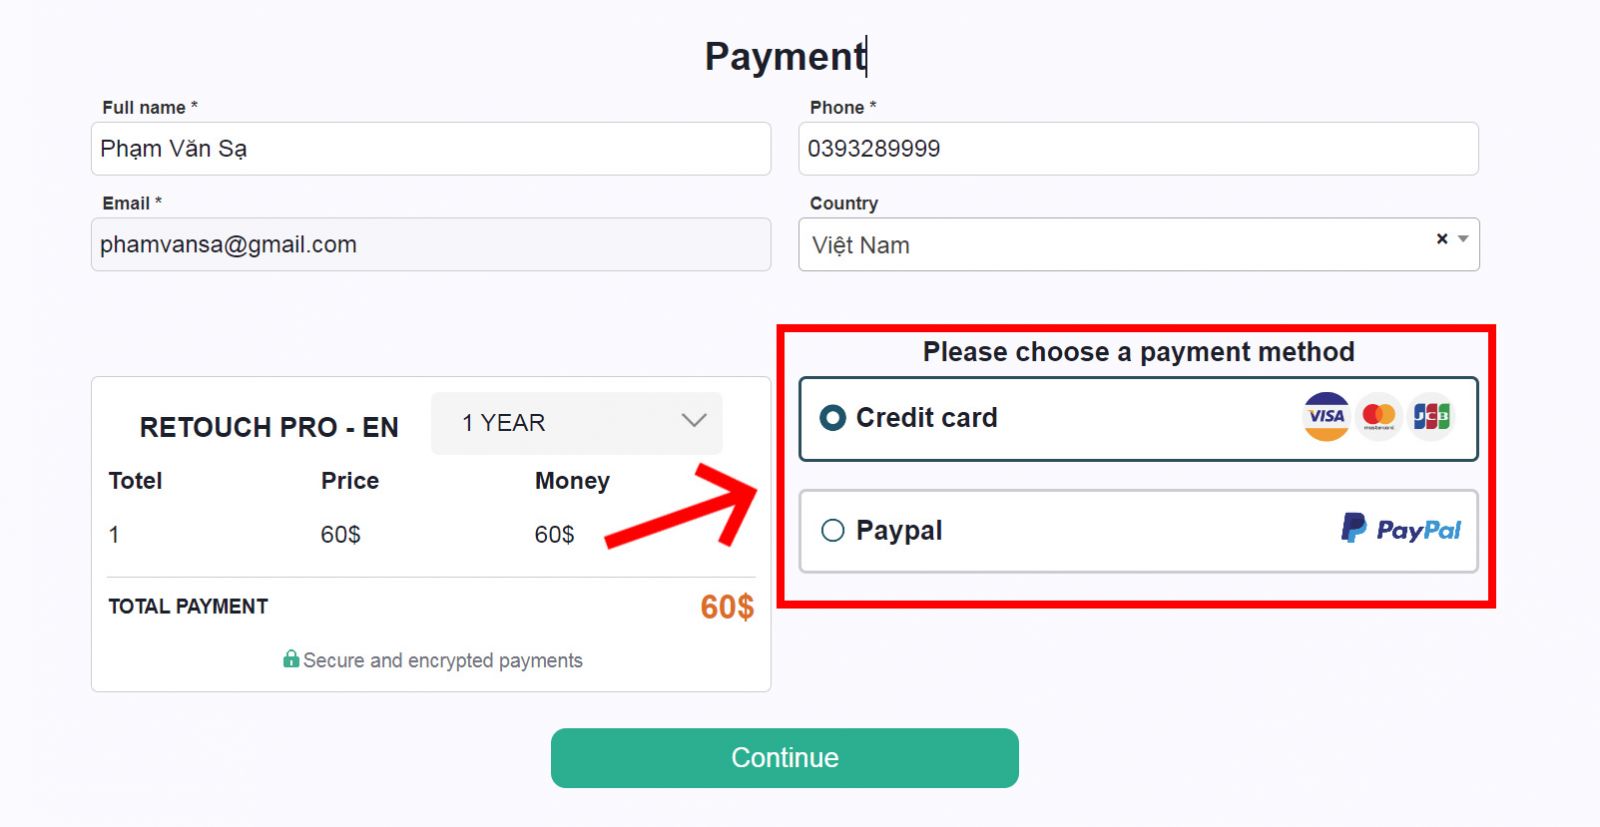This screenshot has height=827, width=1600.
Task: Select the Paypal radio button
Action: coord(833,530)
